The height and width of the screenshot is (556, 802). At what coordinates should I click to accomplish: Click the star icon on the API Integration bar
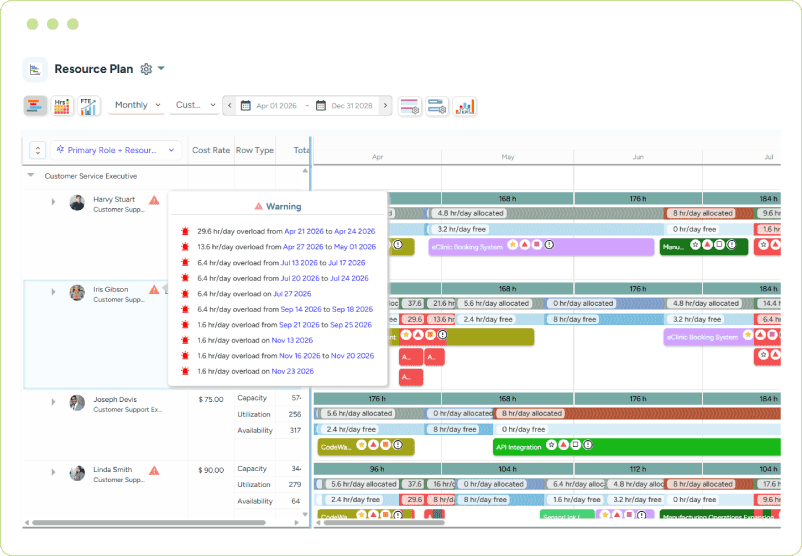click(x=551, y=445)
